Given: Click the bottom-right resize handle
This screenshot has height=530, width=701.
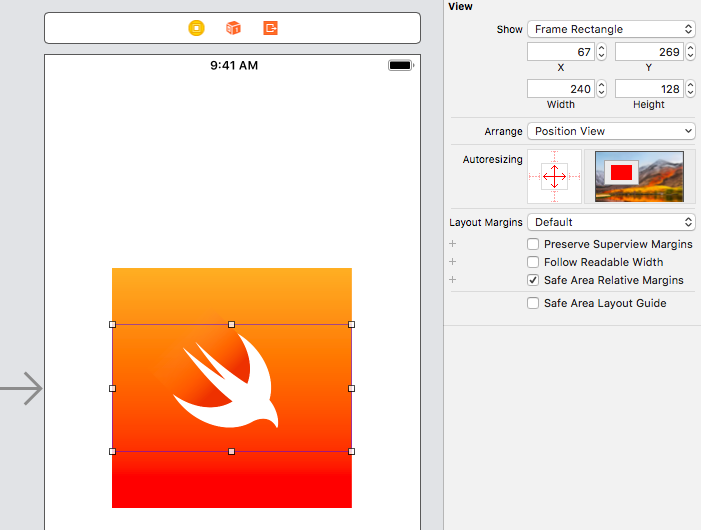Looking at the screenshot, I should tap(351, 451).
